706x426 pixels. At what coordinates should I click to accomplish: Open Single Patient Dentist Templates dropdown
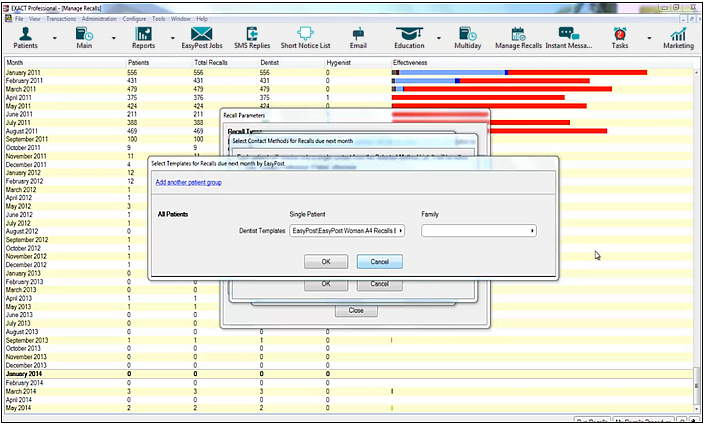coord(347,231)
